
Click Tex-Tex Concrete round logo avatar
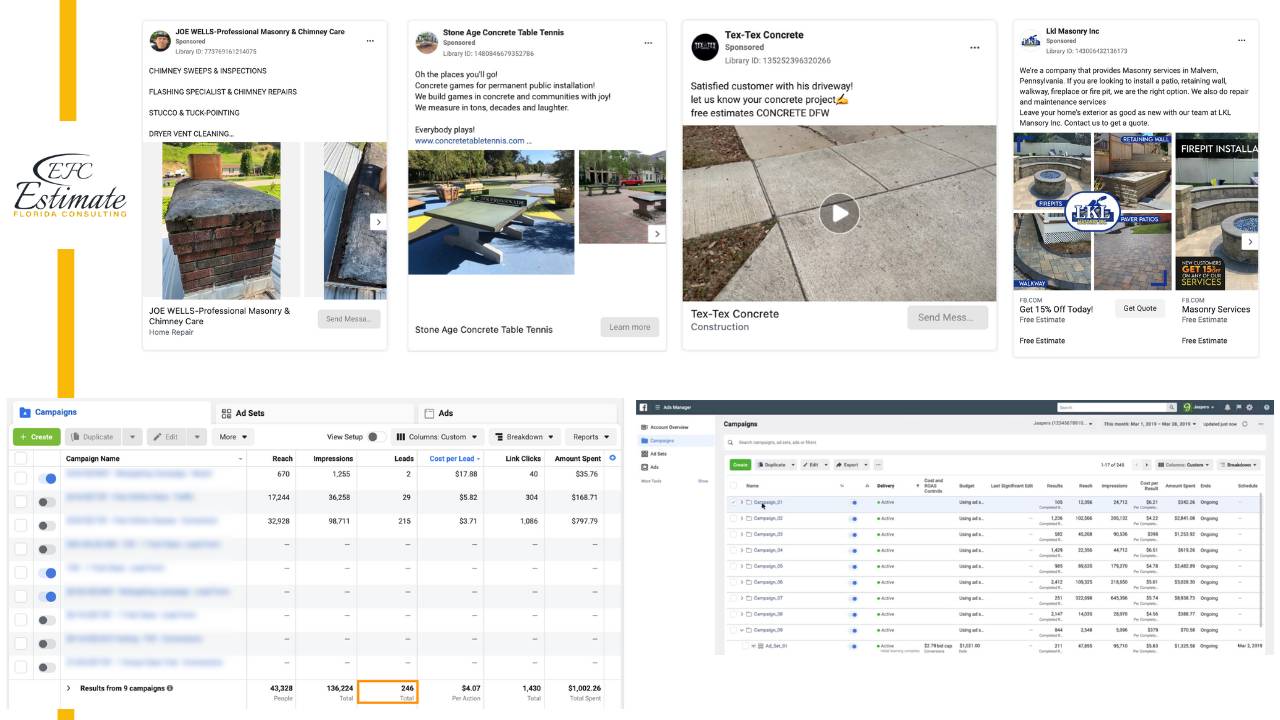pos(705,47)
